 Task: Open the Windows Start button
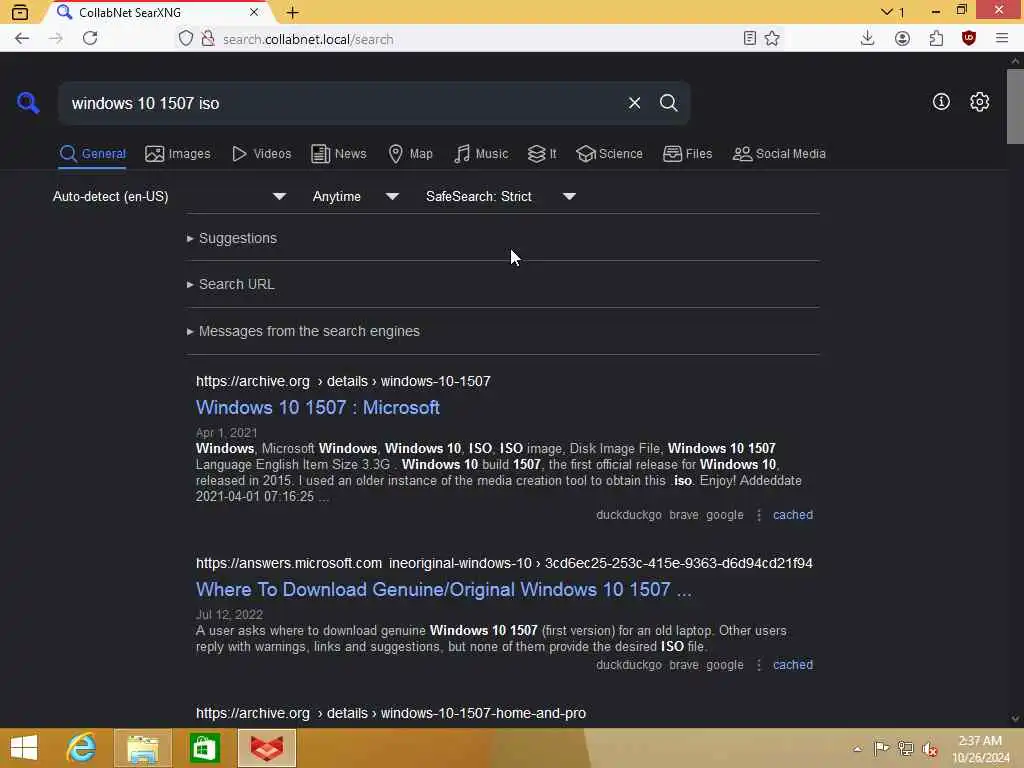tap(24, 748)
